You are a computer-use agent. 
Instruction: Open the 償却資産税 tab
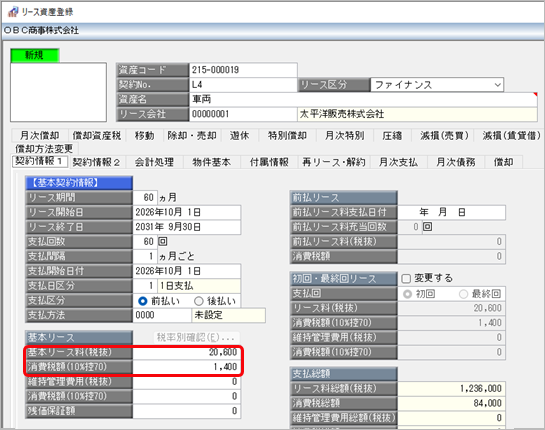(97, 135)
